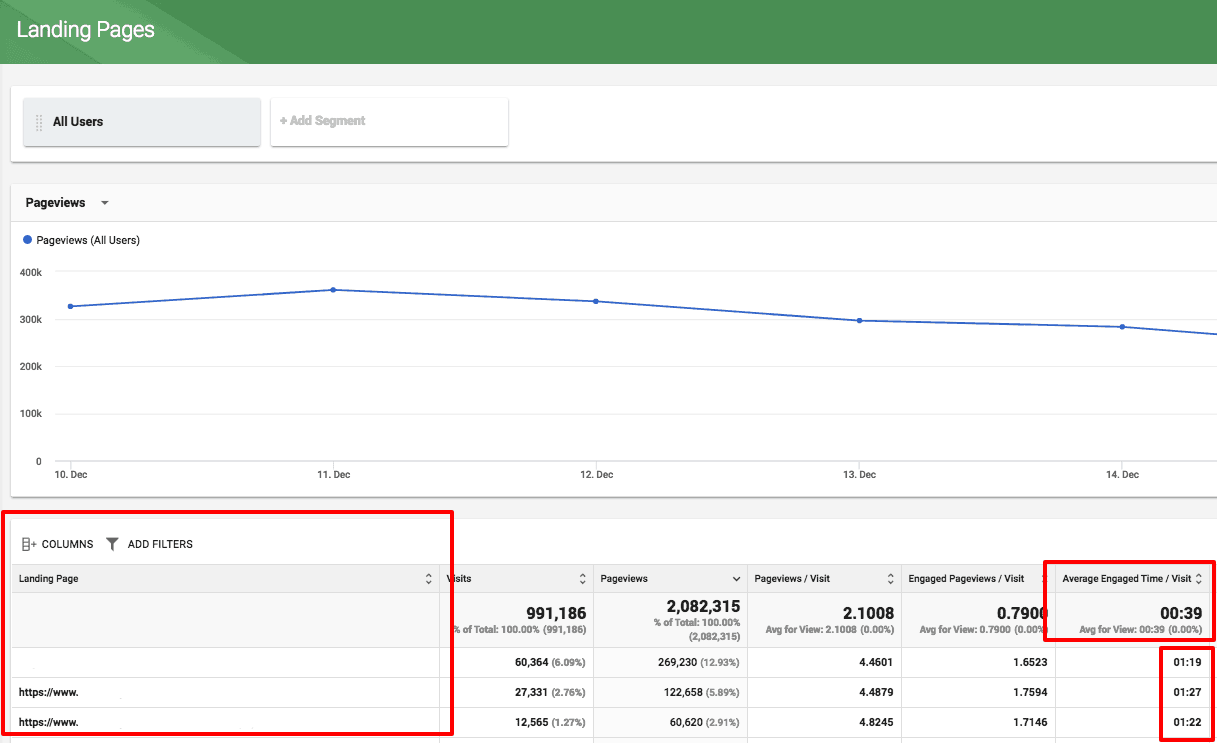Toggle Pageviews column descending sort arrow
1217x743 pixels.
pyautogui.click(x=737, y=579)
